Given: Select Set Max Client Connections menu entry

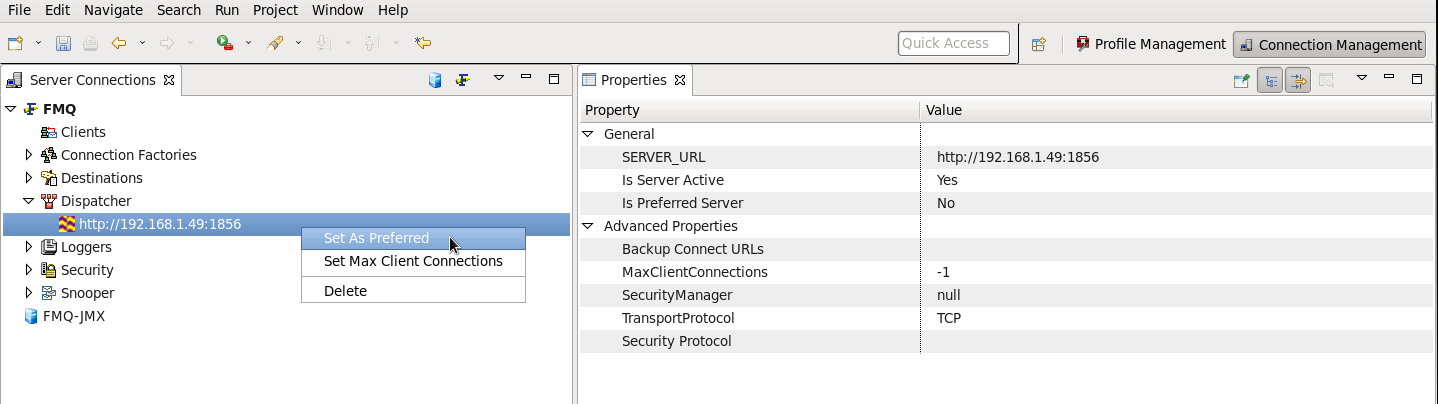Looking at the screenshot, I should (x=413, y=261).
